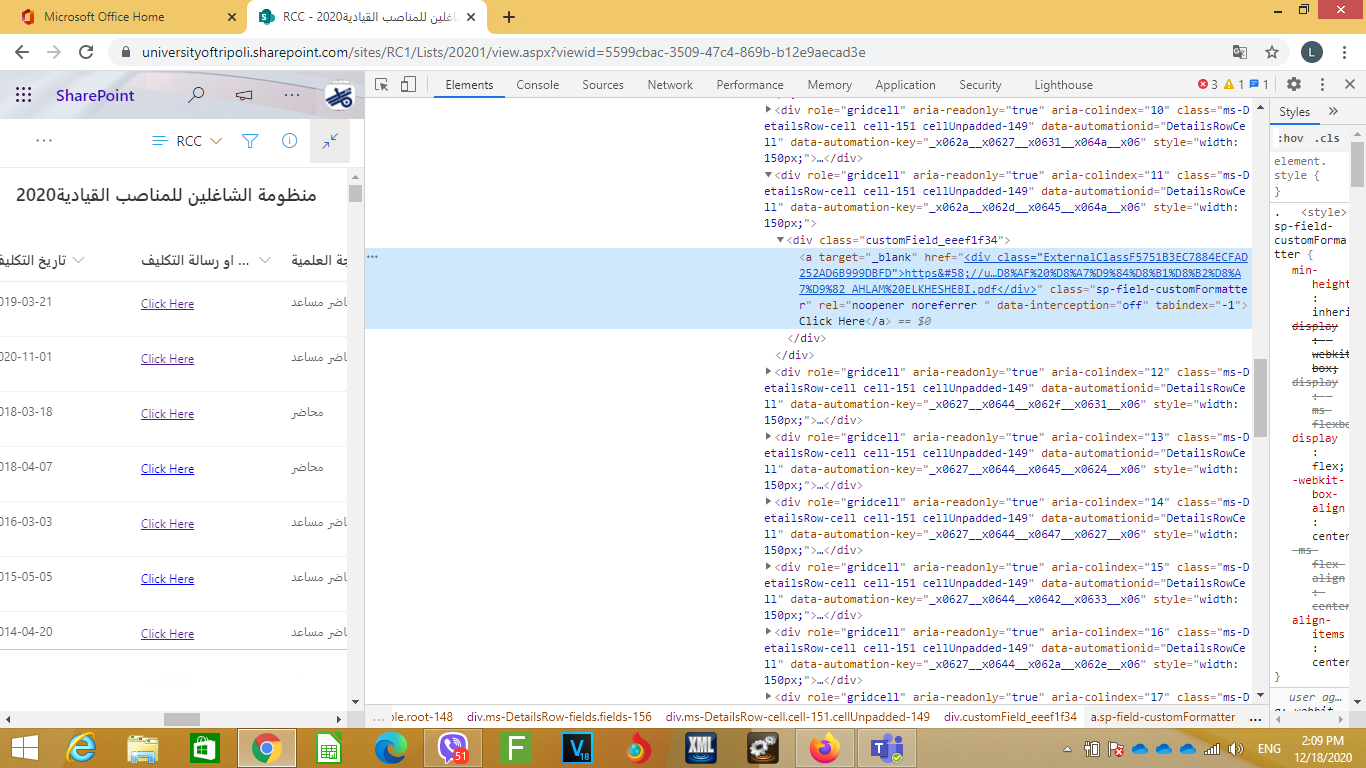Viewport: 1366px width, 768px height.
Task: Open the RCC view switcher dropdown
Action: click(x=187, y=141)
